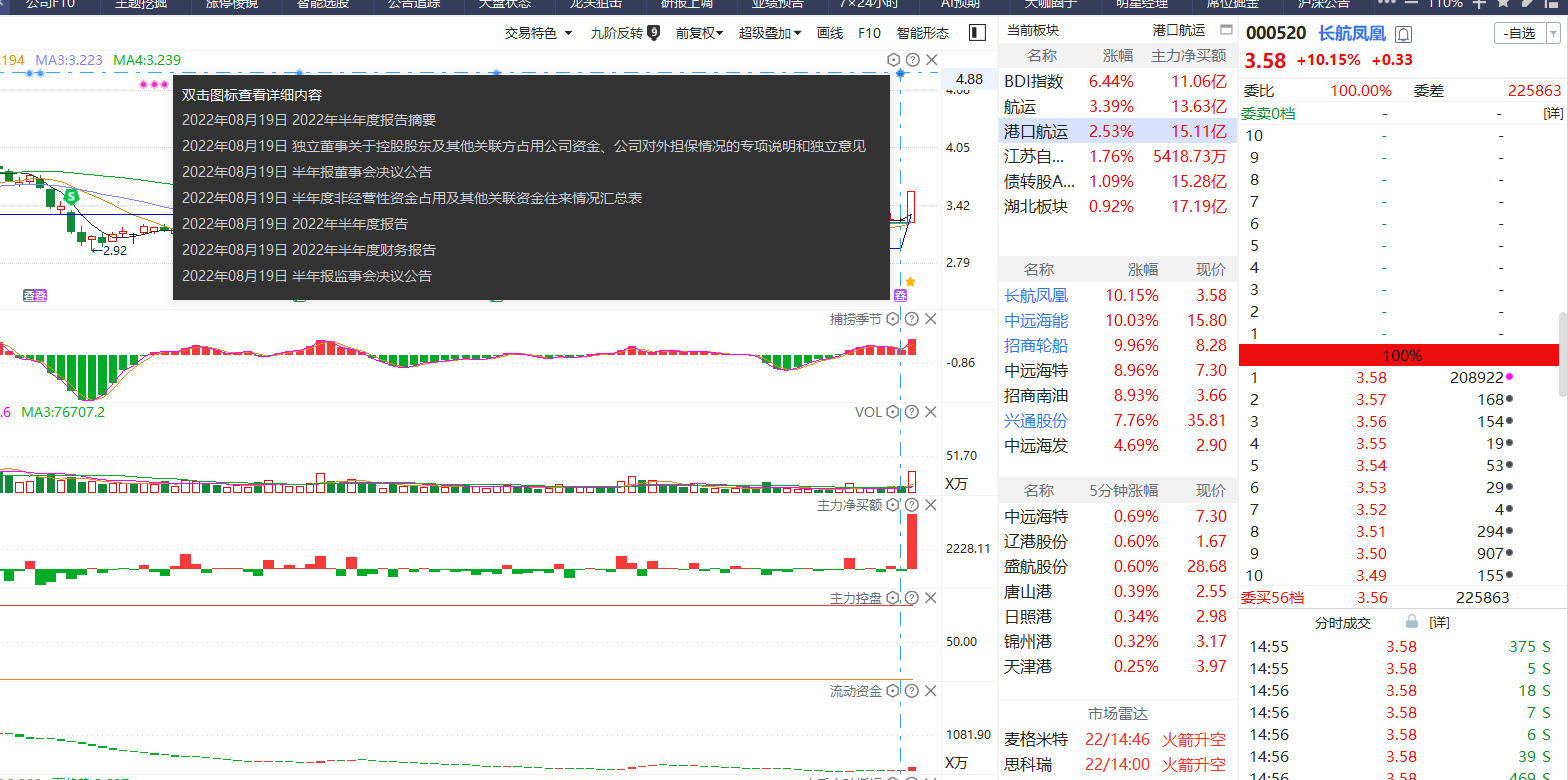Open the F10 company info button
This screenshot has height=780, width=1568.
(869, 33)
